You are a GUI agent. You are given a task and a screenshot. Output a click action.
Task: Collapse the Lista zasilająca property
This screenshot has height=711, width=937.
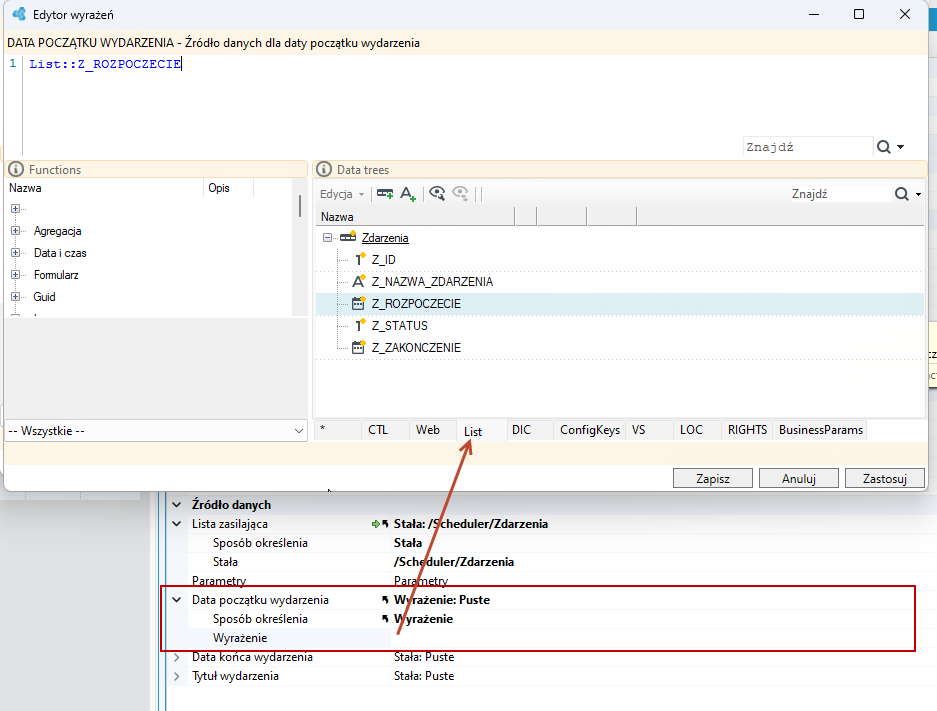(177, 524)
